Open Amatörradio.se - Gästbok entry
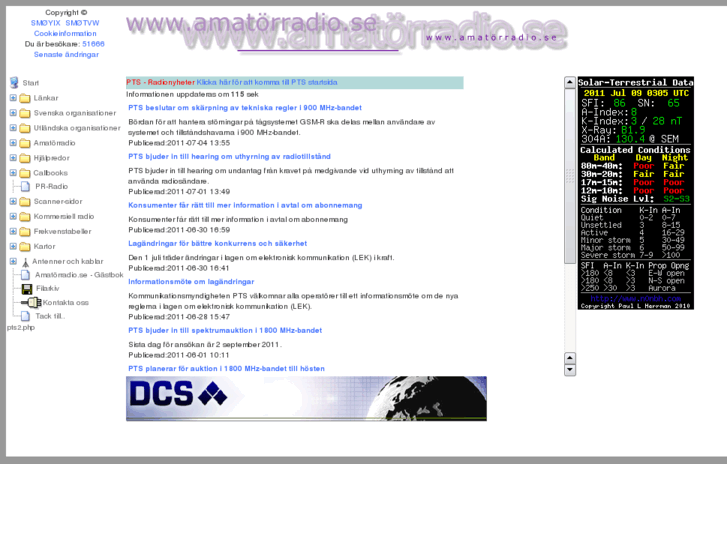The image size is (727, 545). [x=79, y=275]
